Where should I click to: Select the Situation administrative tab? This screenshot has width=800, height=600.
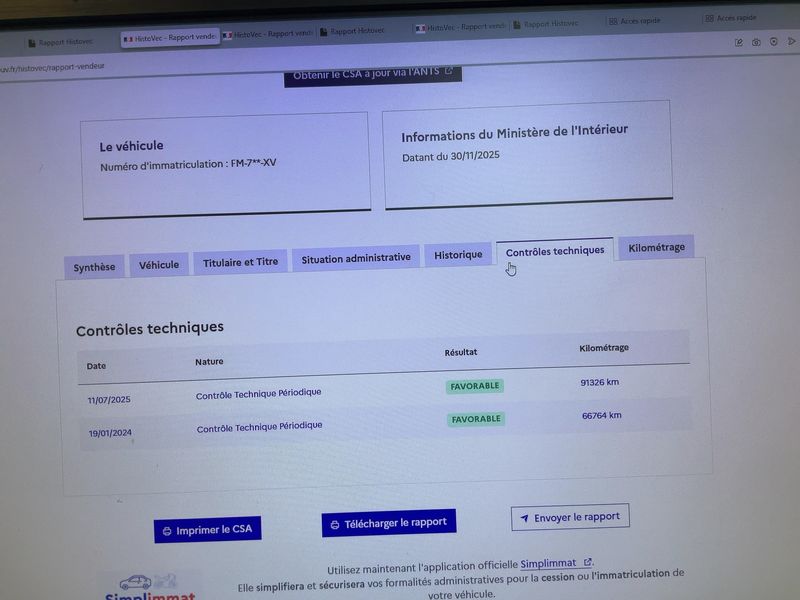click(x=356, y=258)
